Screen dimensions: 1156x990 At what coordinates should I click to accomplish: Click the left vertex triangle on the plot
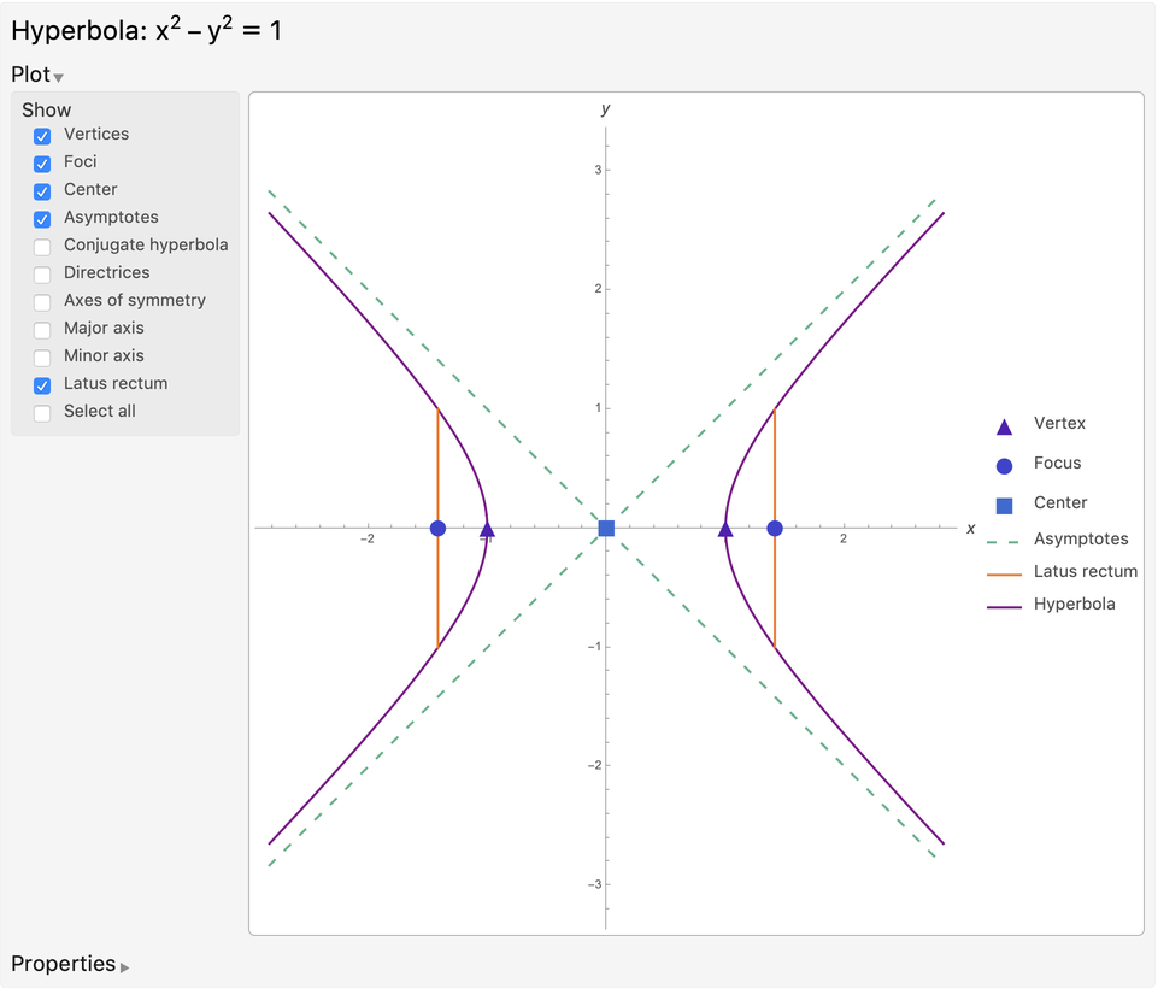[x=487, y=530]
